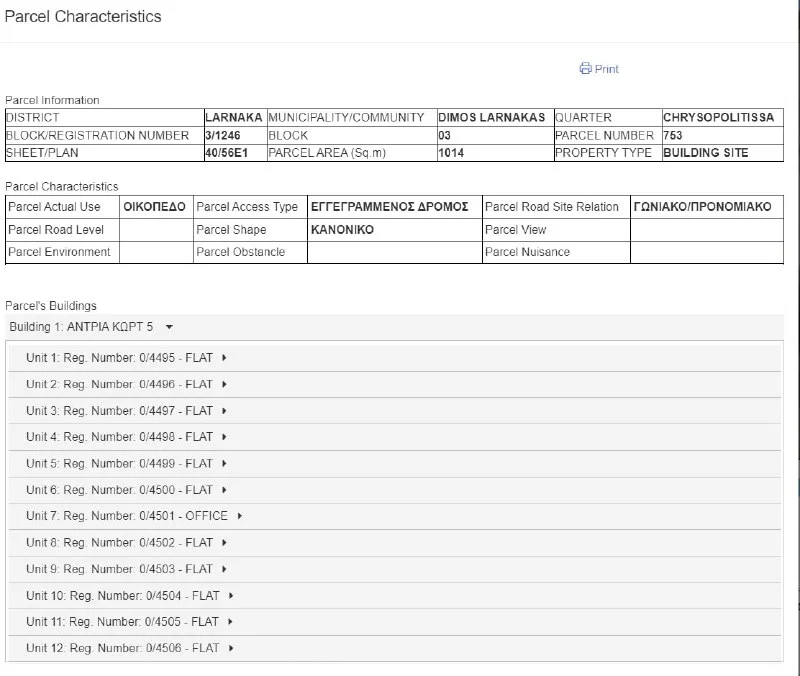Image resolution: width=800 pixels, height=676 pixels.
Task: Expand Unit 9 Reg. Number 0/4503
Action: click(x=126, y=569)
